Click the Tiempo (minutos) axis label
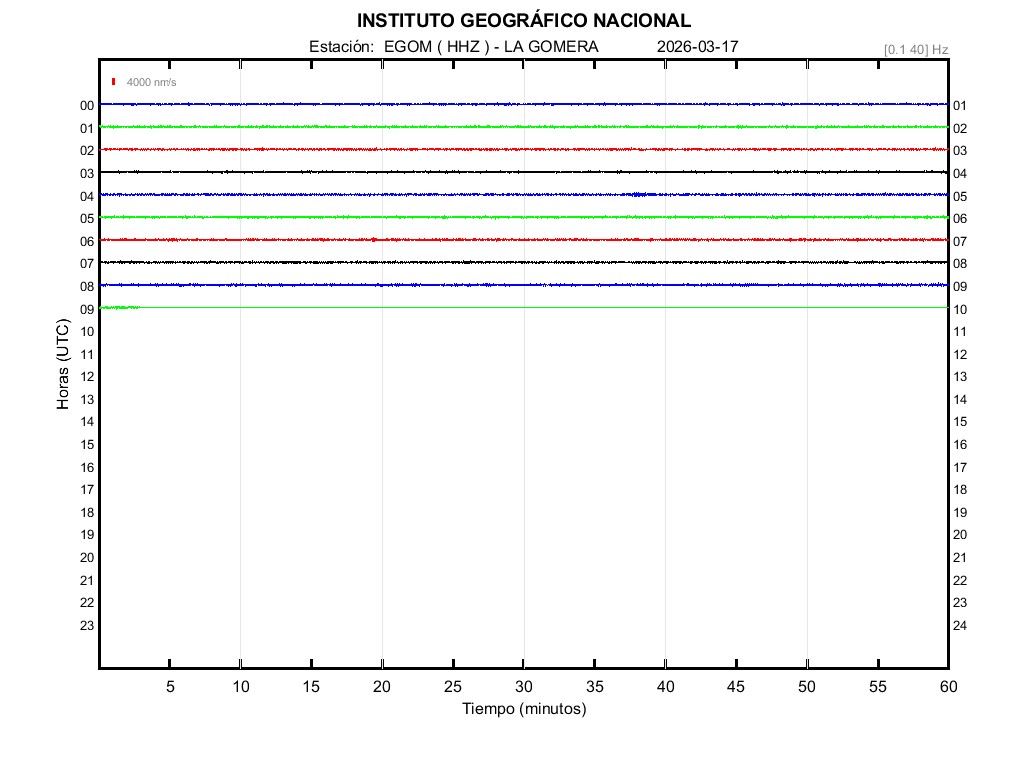This screenshot has width=1024, height=768. click(523, 709)
